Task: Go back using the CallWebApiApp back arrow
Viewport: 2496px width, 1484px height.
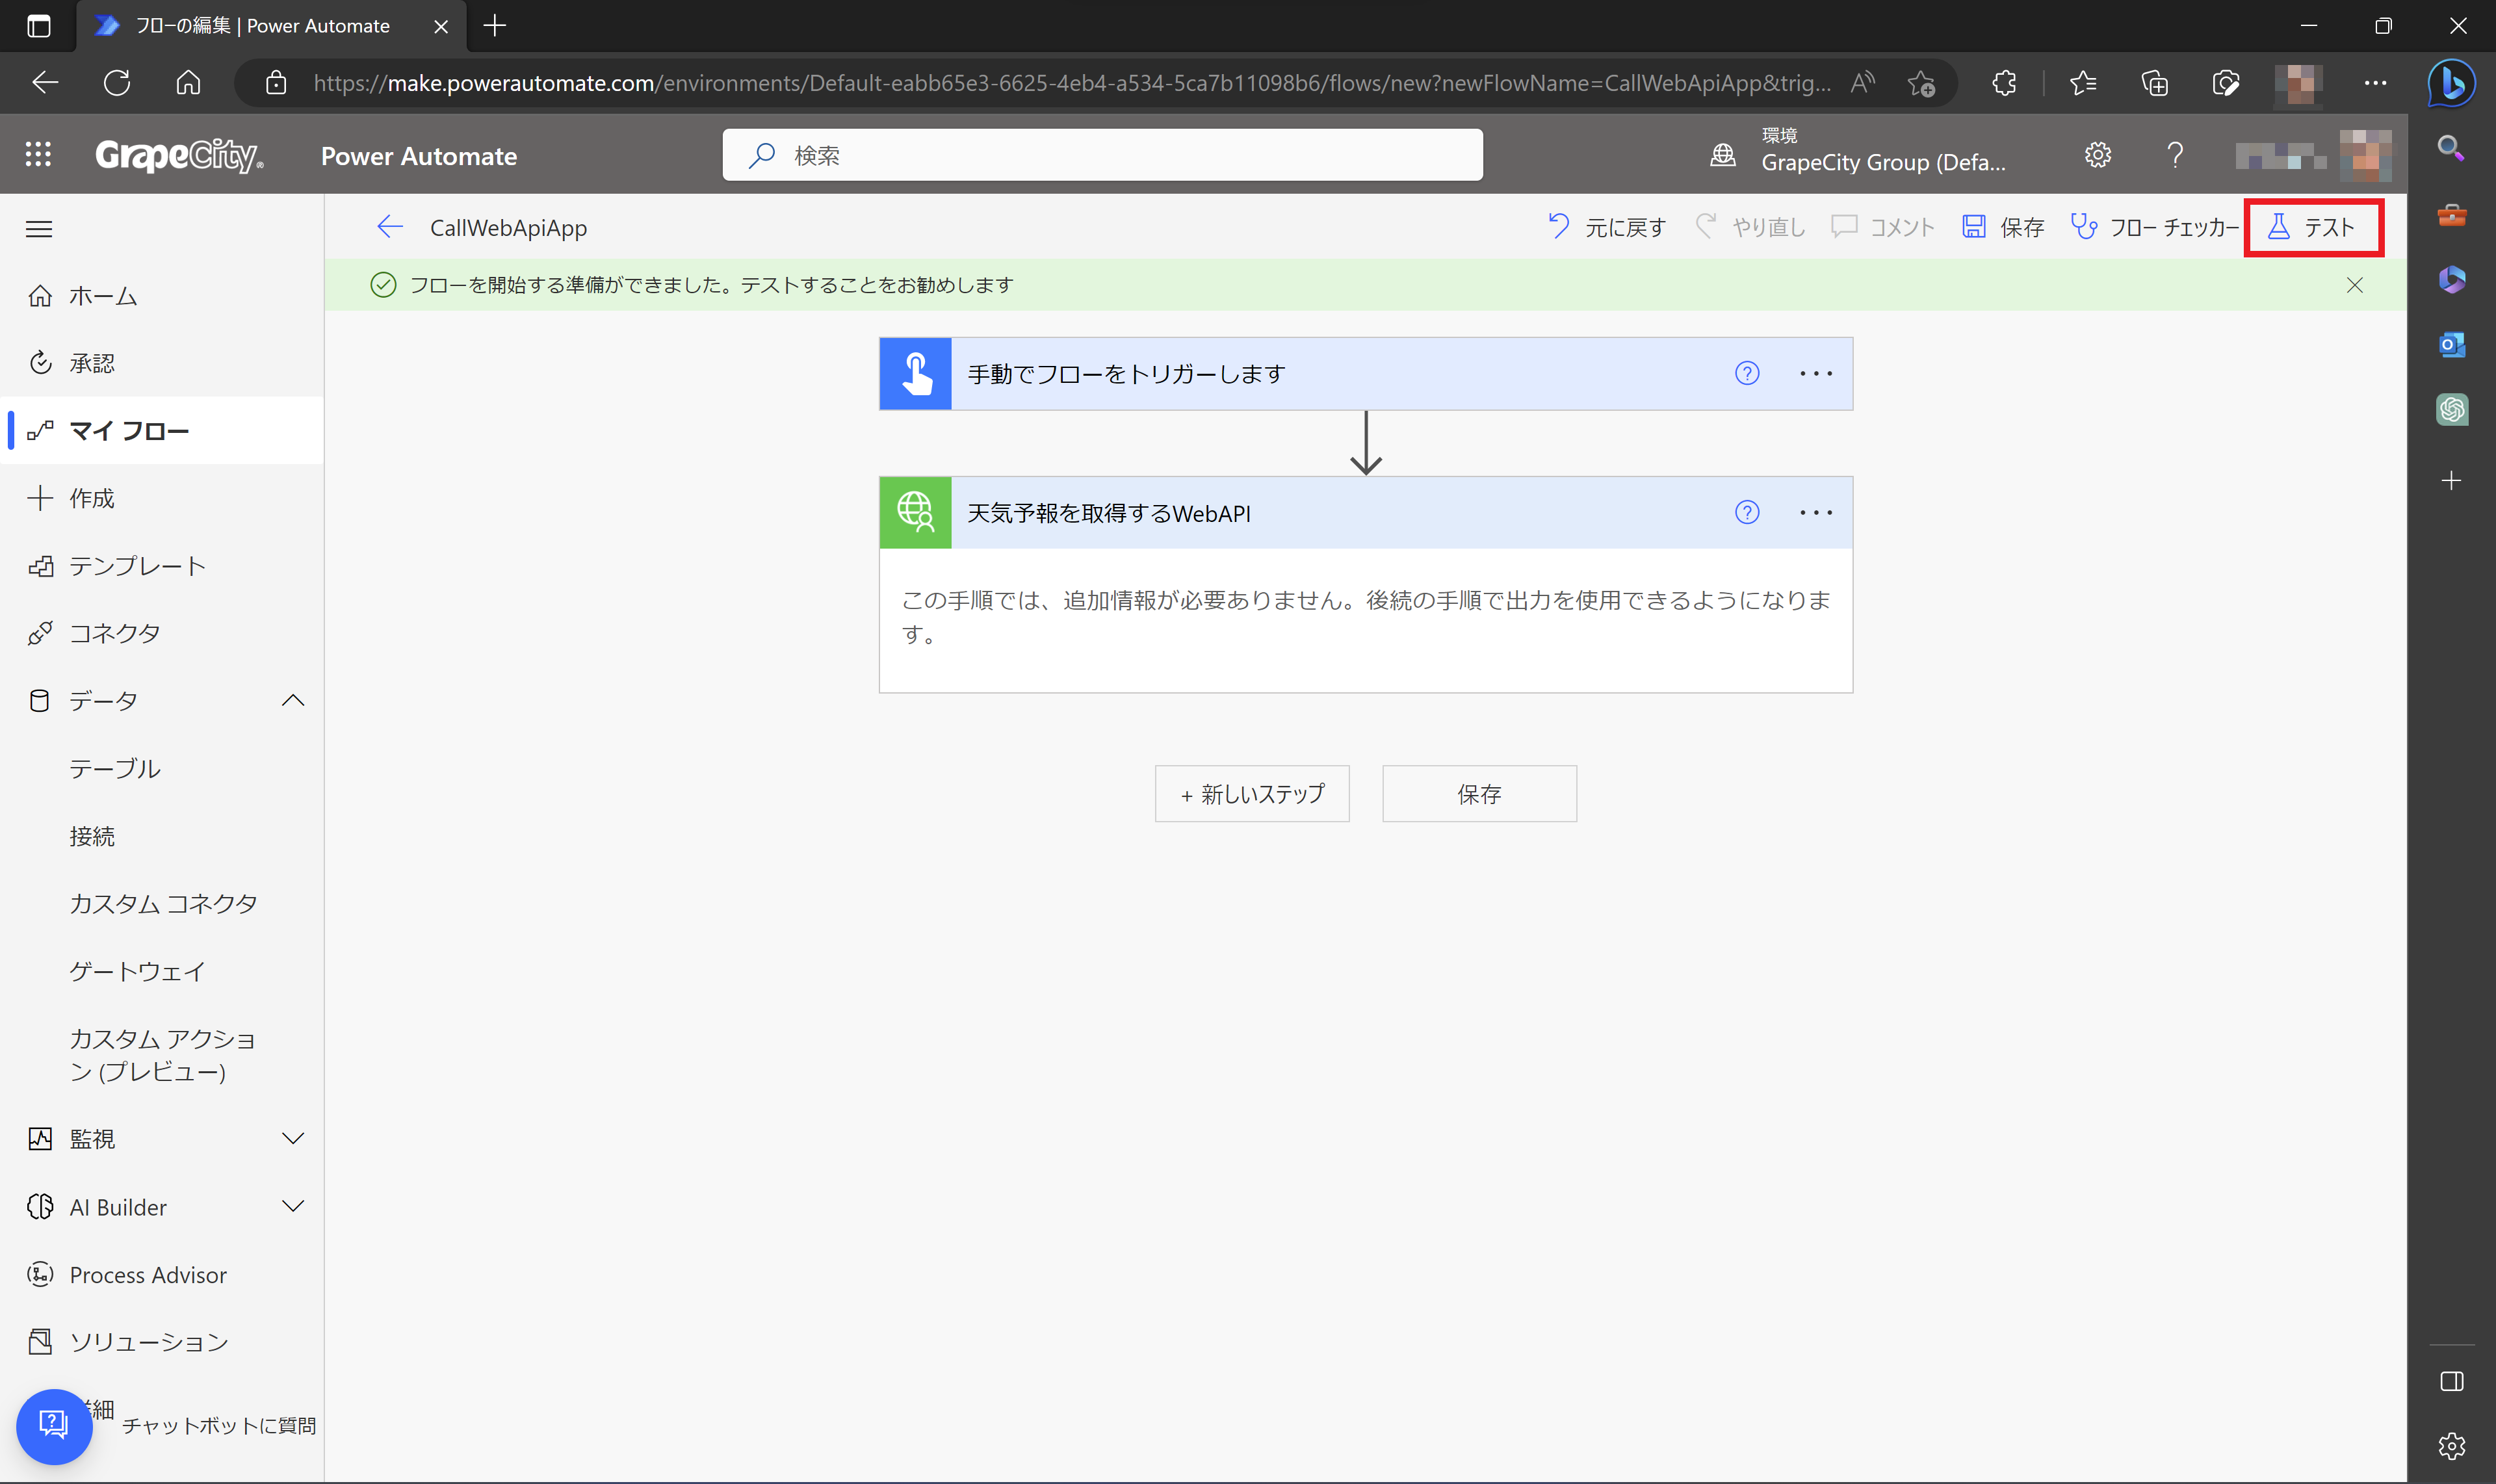Action: click(x=390, y=227)
